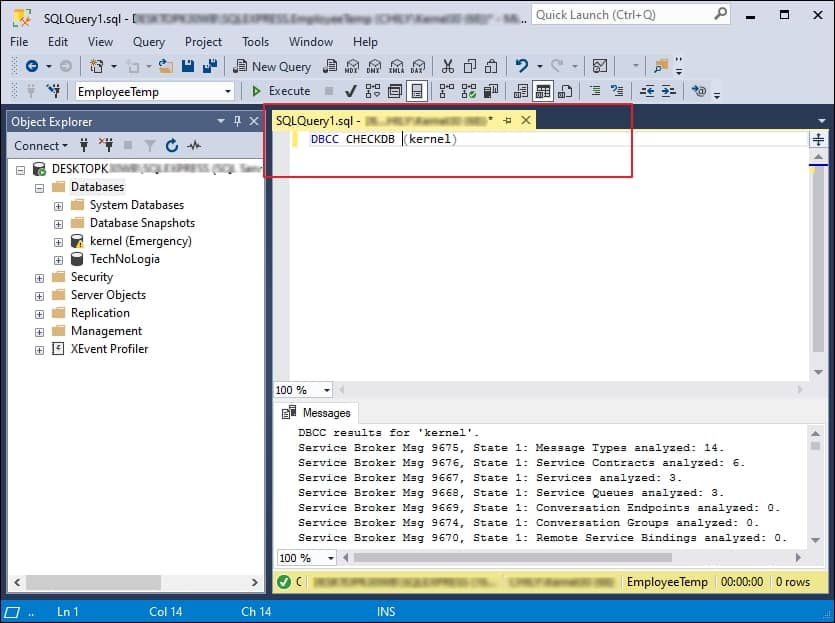
Task: Switch to Results to Text
Action: (x=521, y=91)
